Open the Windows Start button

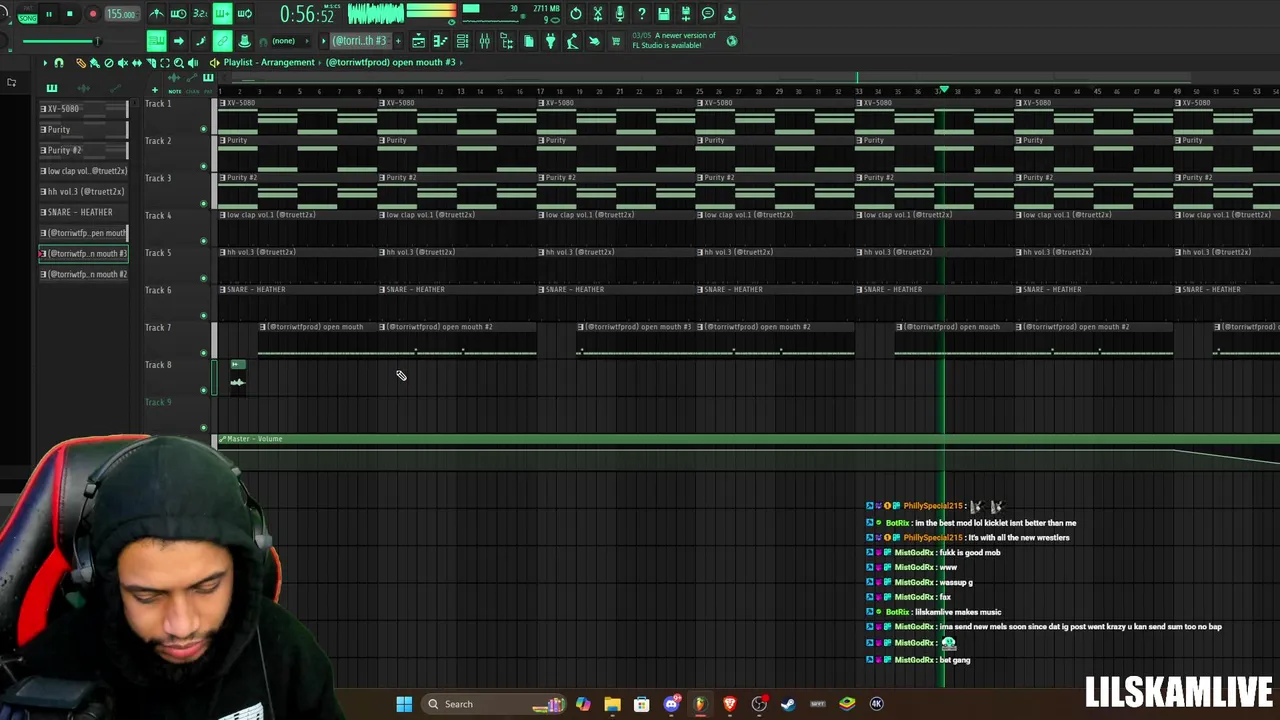point(404,704)
